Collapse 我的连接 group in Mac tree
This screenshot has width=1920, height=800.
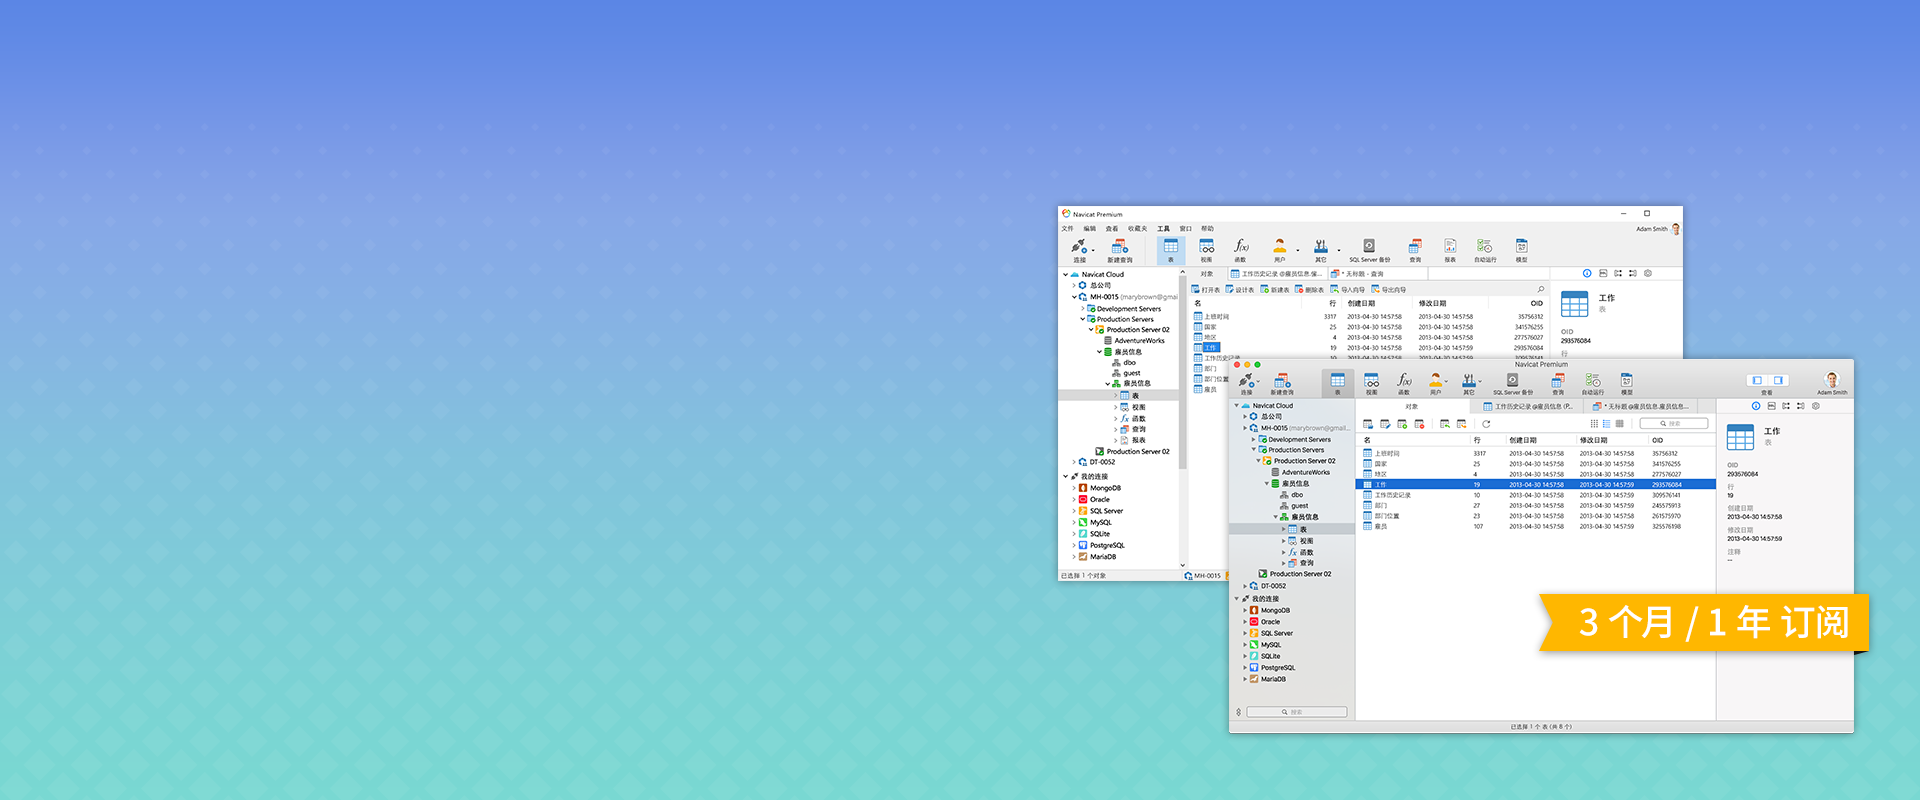[1237, 598]
